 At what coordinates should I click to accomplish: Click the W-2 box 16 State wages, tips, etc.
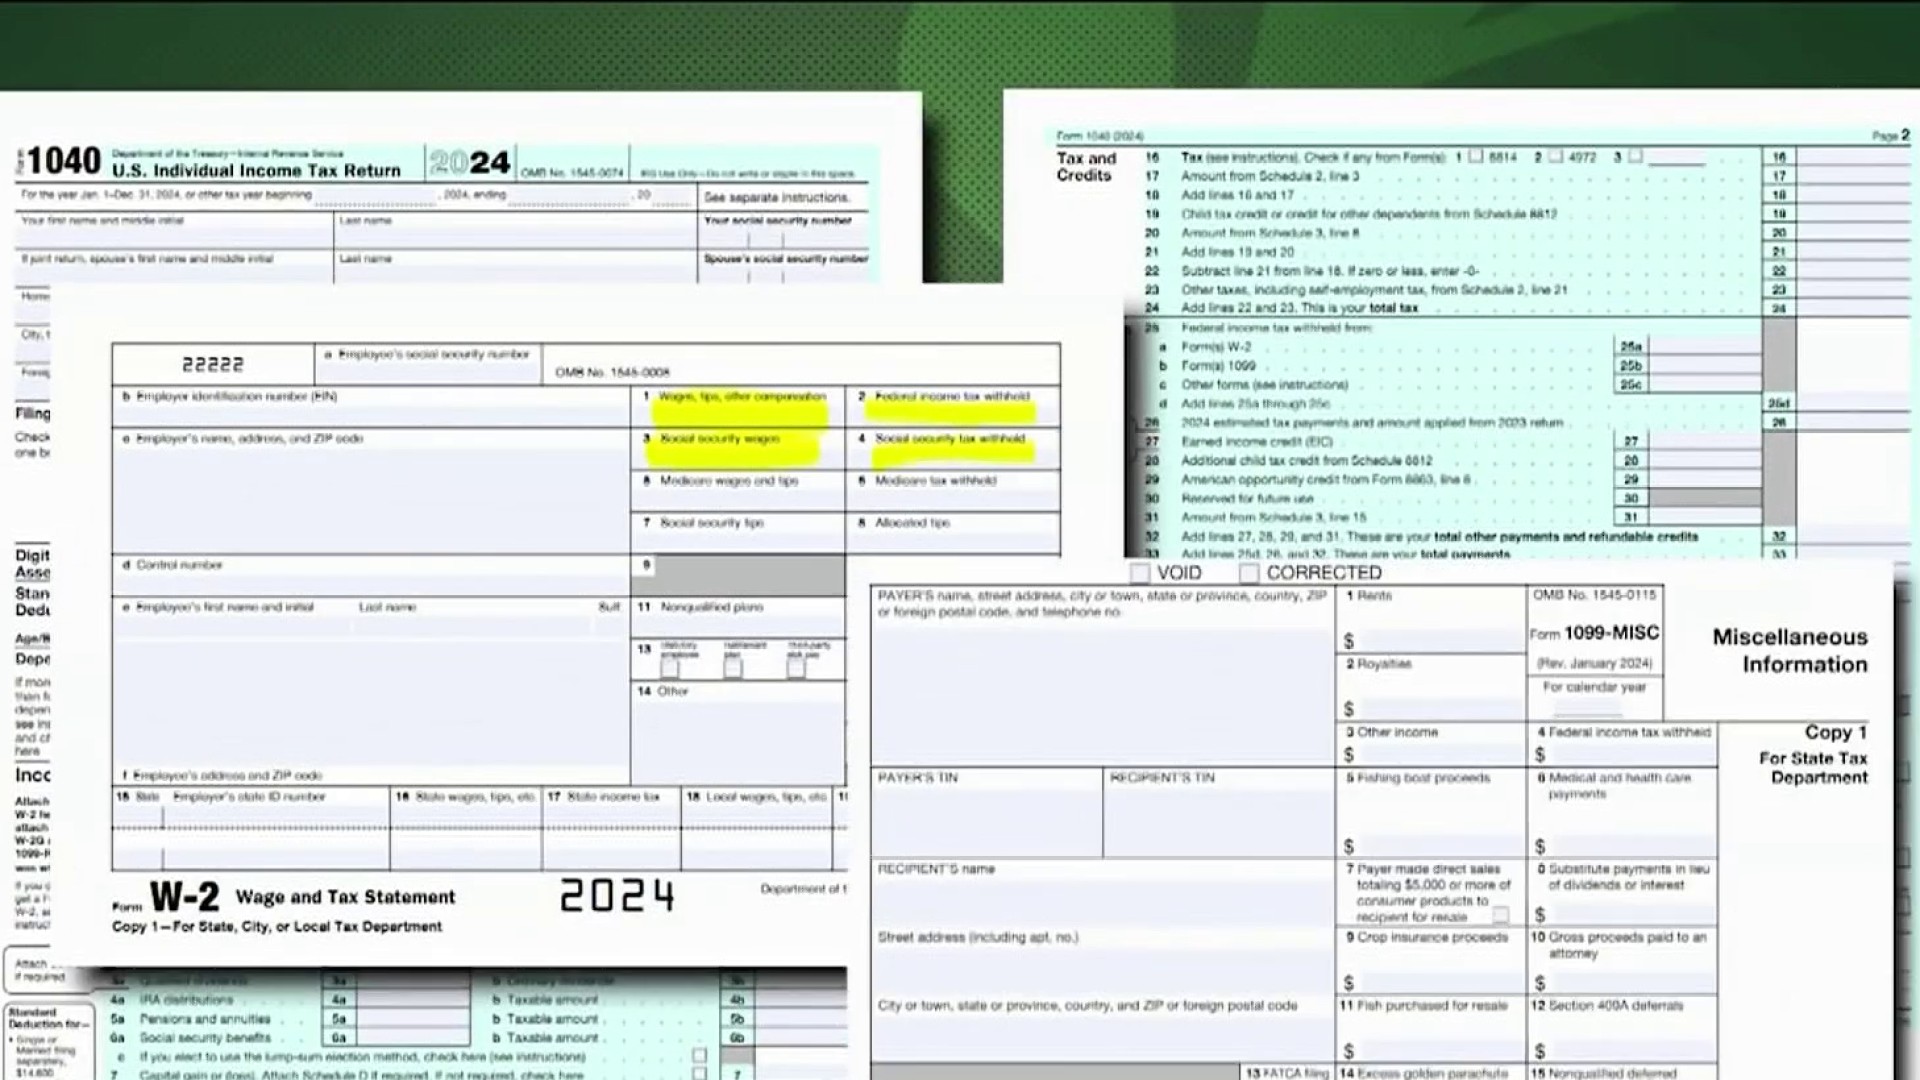click(466, 828)
